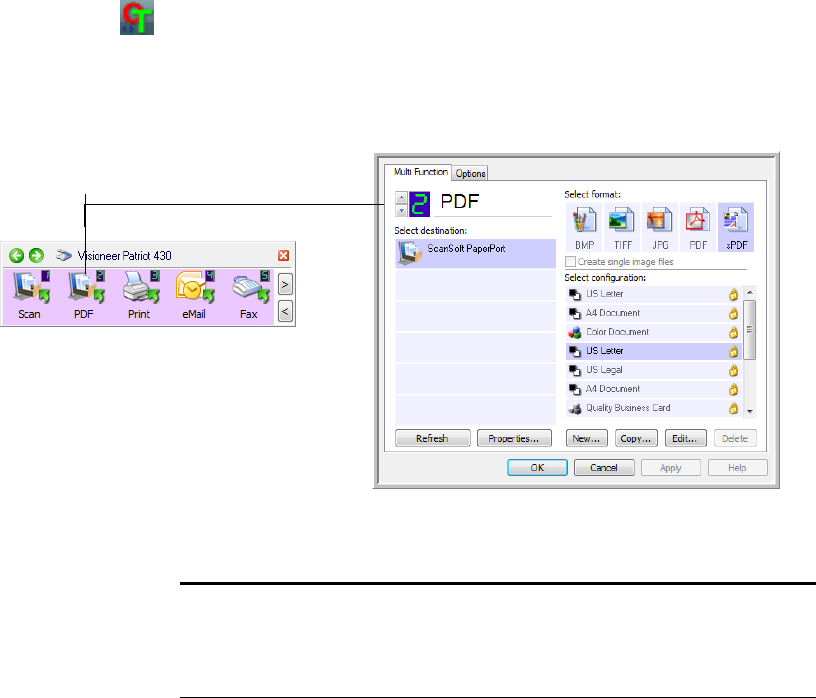The width and height of the screenshot is (816, 698).
Task: Select the first A4 Document configuration
Action: click(654, 313)
